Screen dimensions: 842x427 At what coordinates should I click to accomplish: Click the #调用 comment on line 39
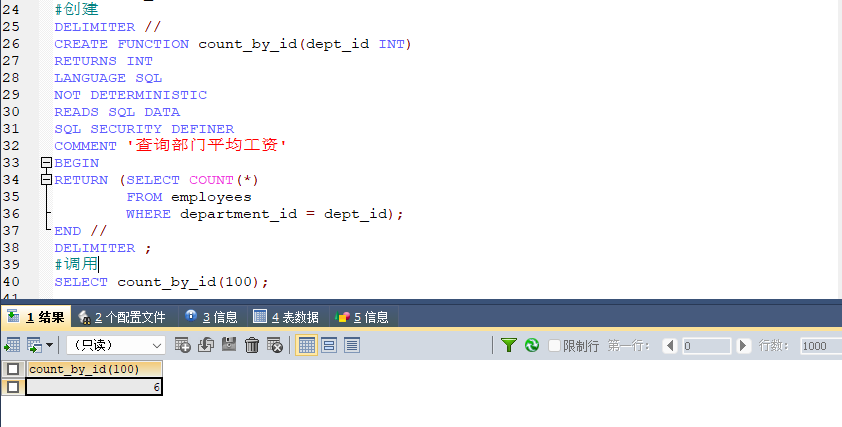(76, 264)
